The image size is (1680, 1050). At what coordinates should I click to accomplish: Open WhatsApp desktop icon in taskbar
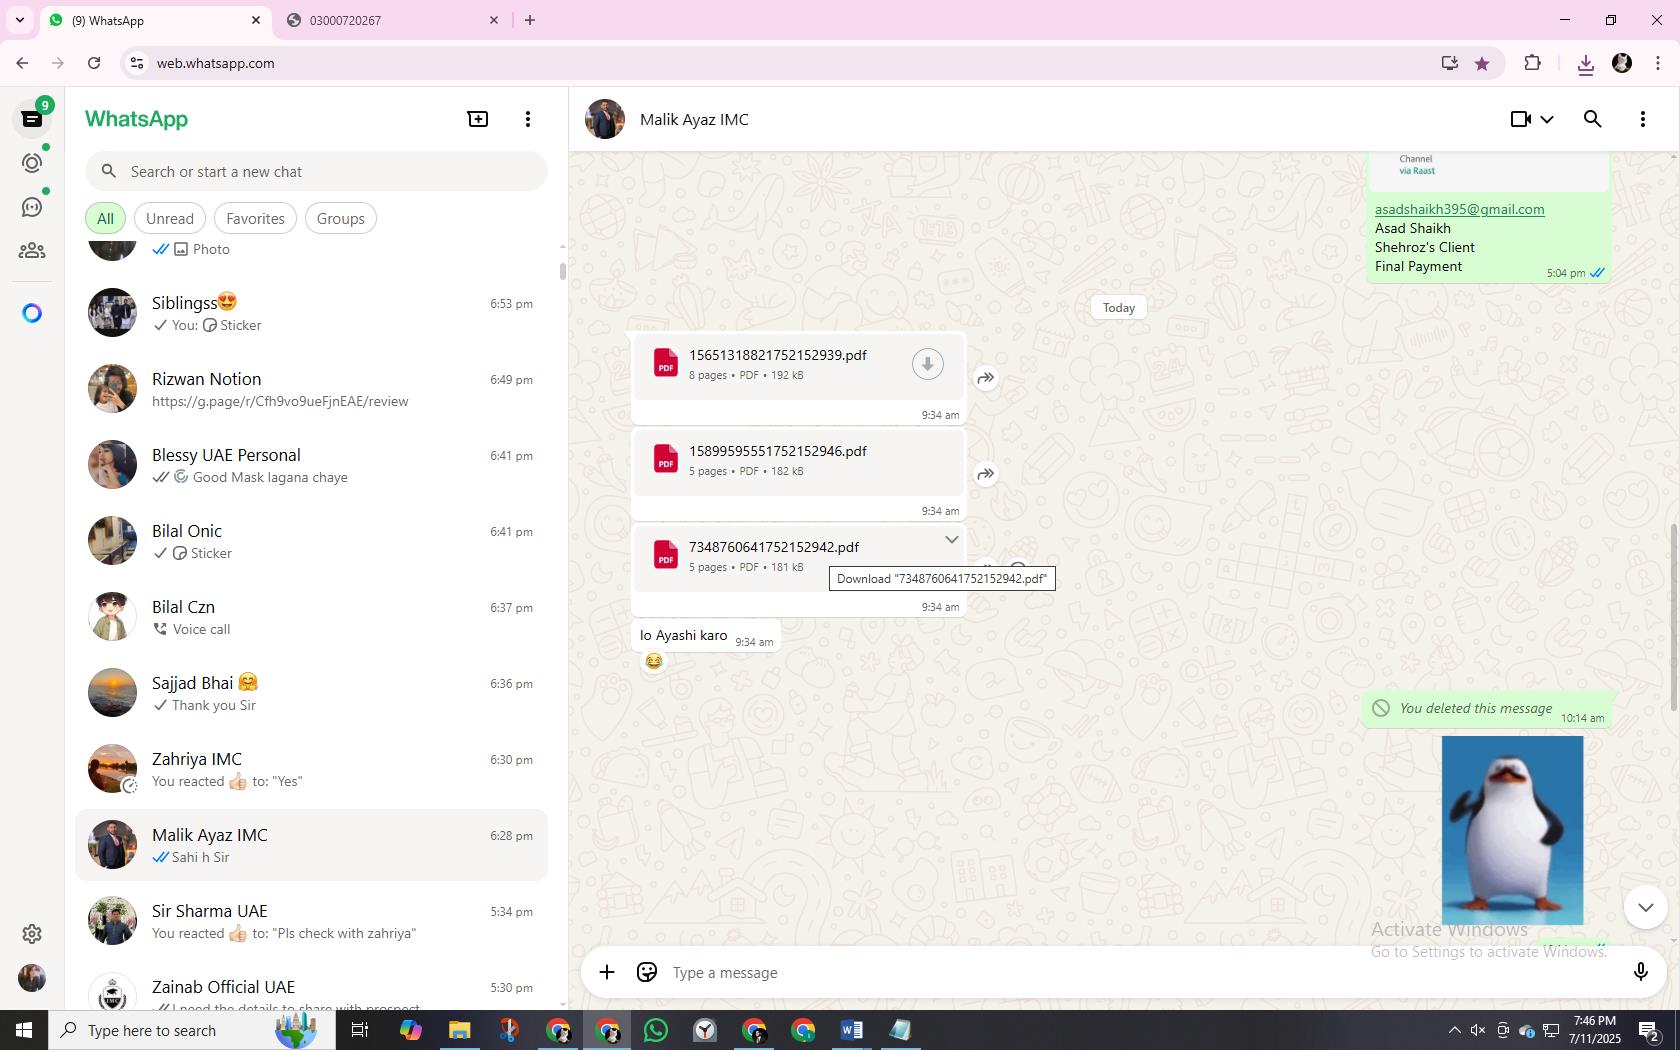click(x=656, y=1030)
